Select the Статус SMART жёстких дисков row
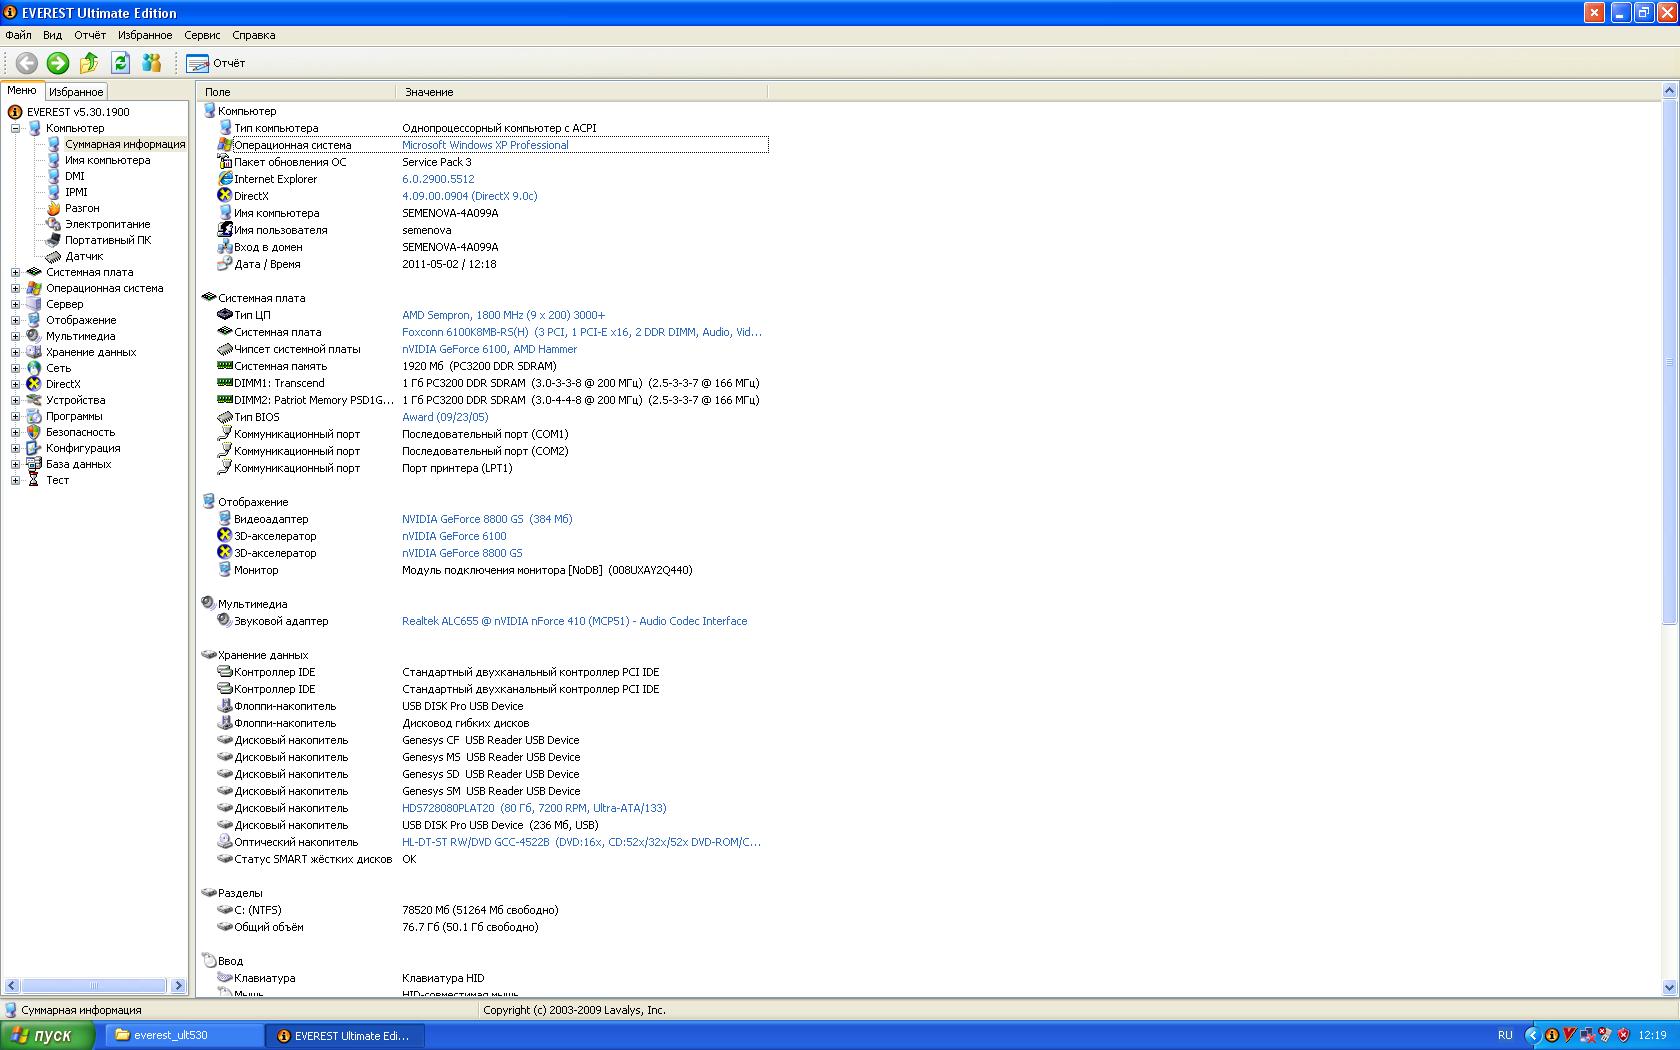 pyautogui.click(x=492, y=859)
